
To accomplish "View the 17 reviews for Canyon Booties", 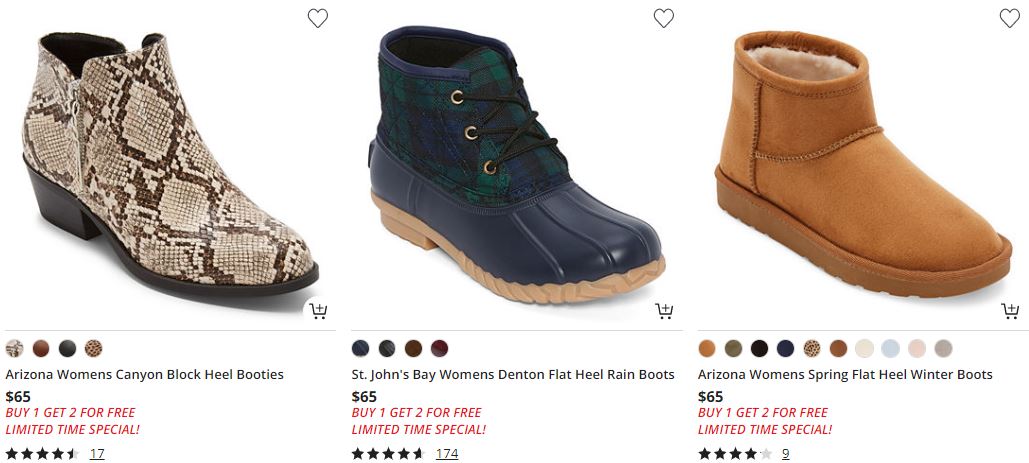I will click(97, 453).
